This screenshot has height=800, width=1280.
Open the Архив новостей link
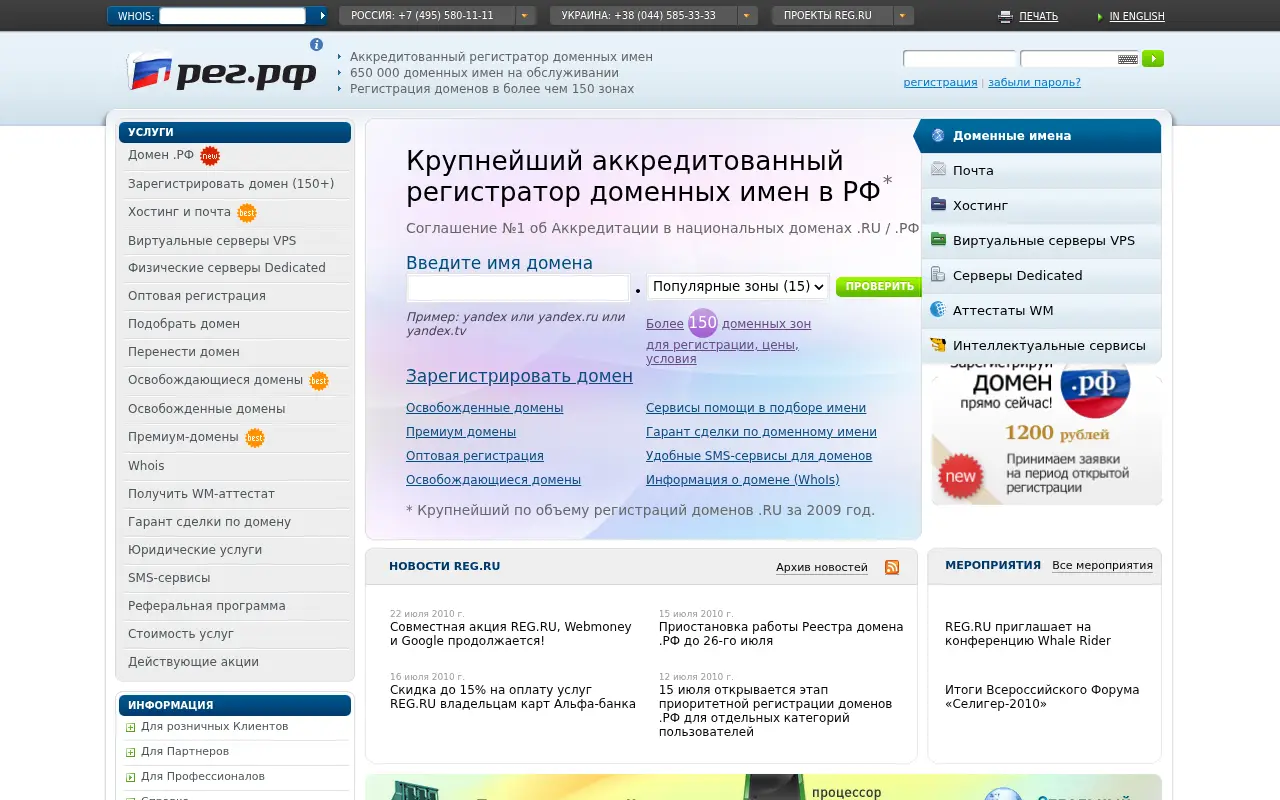pos(822,568)
